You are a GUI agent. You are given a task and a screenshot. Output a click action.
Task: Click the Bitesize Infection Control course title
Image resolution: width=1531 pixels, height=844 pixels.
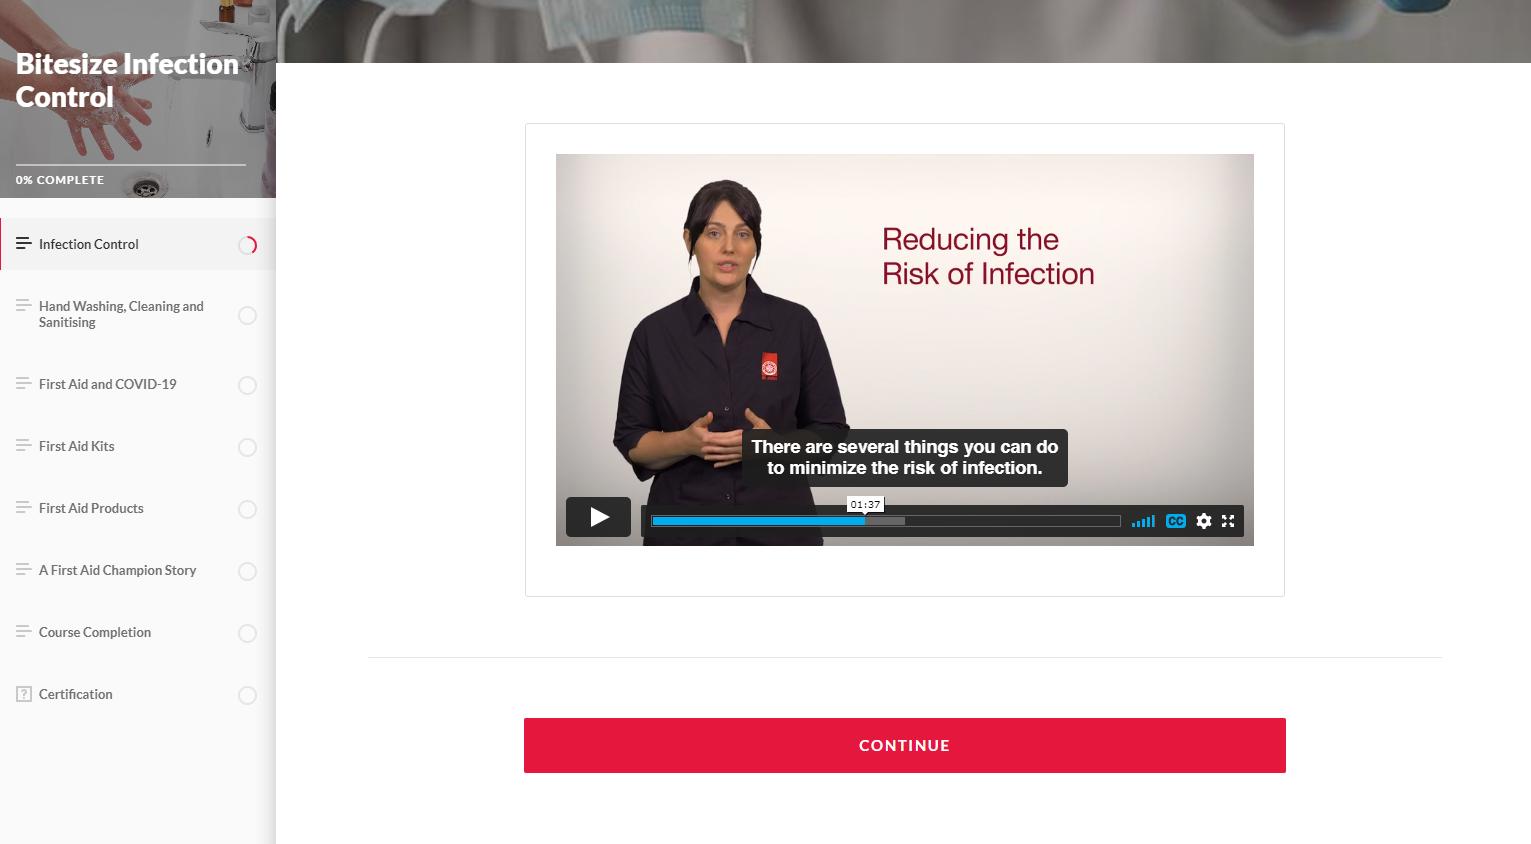point(127,80)
